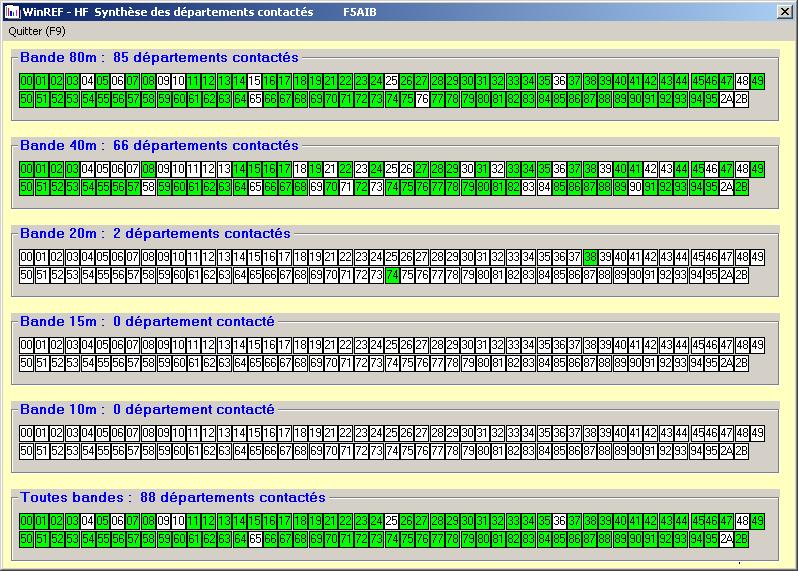Click department 44 cell in Bande 10m
The width and height of the screenshot is (798, 571).
(681, 433)
